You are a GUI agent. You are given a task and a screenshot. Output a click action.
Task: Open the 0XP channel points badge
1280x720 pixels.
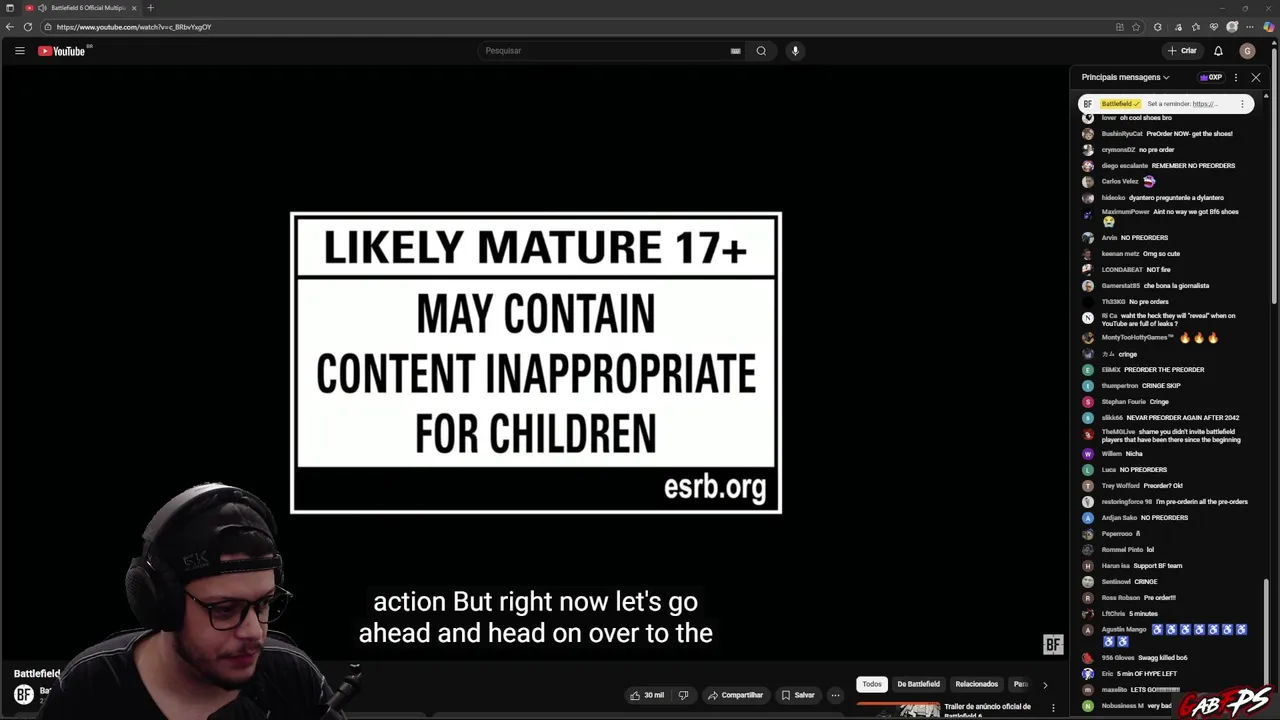pos(1211,77)
